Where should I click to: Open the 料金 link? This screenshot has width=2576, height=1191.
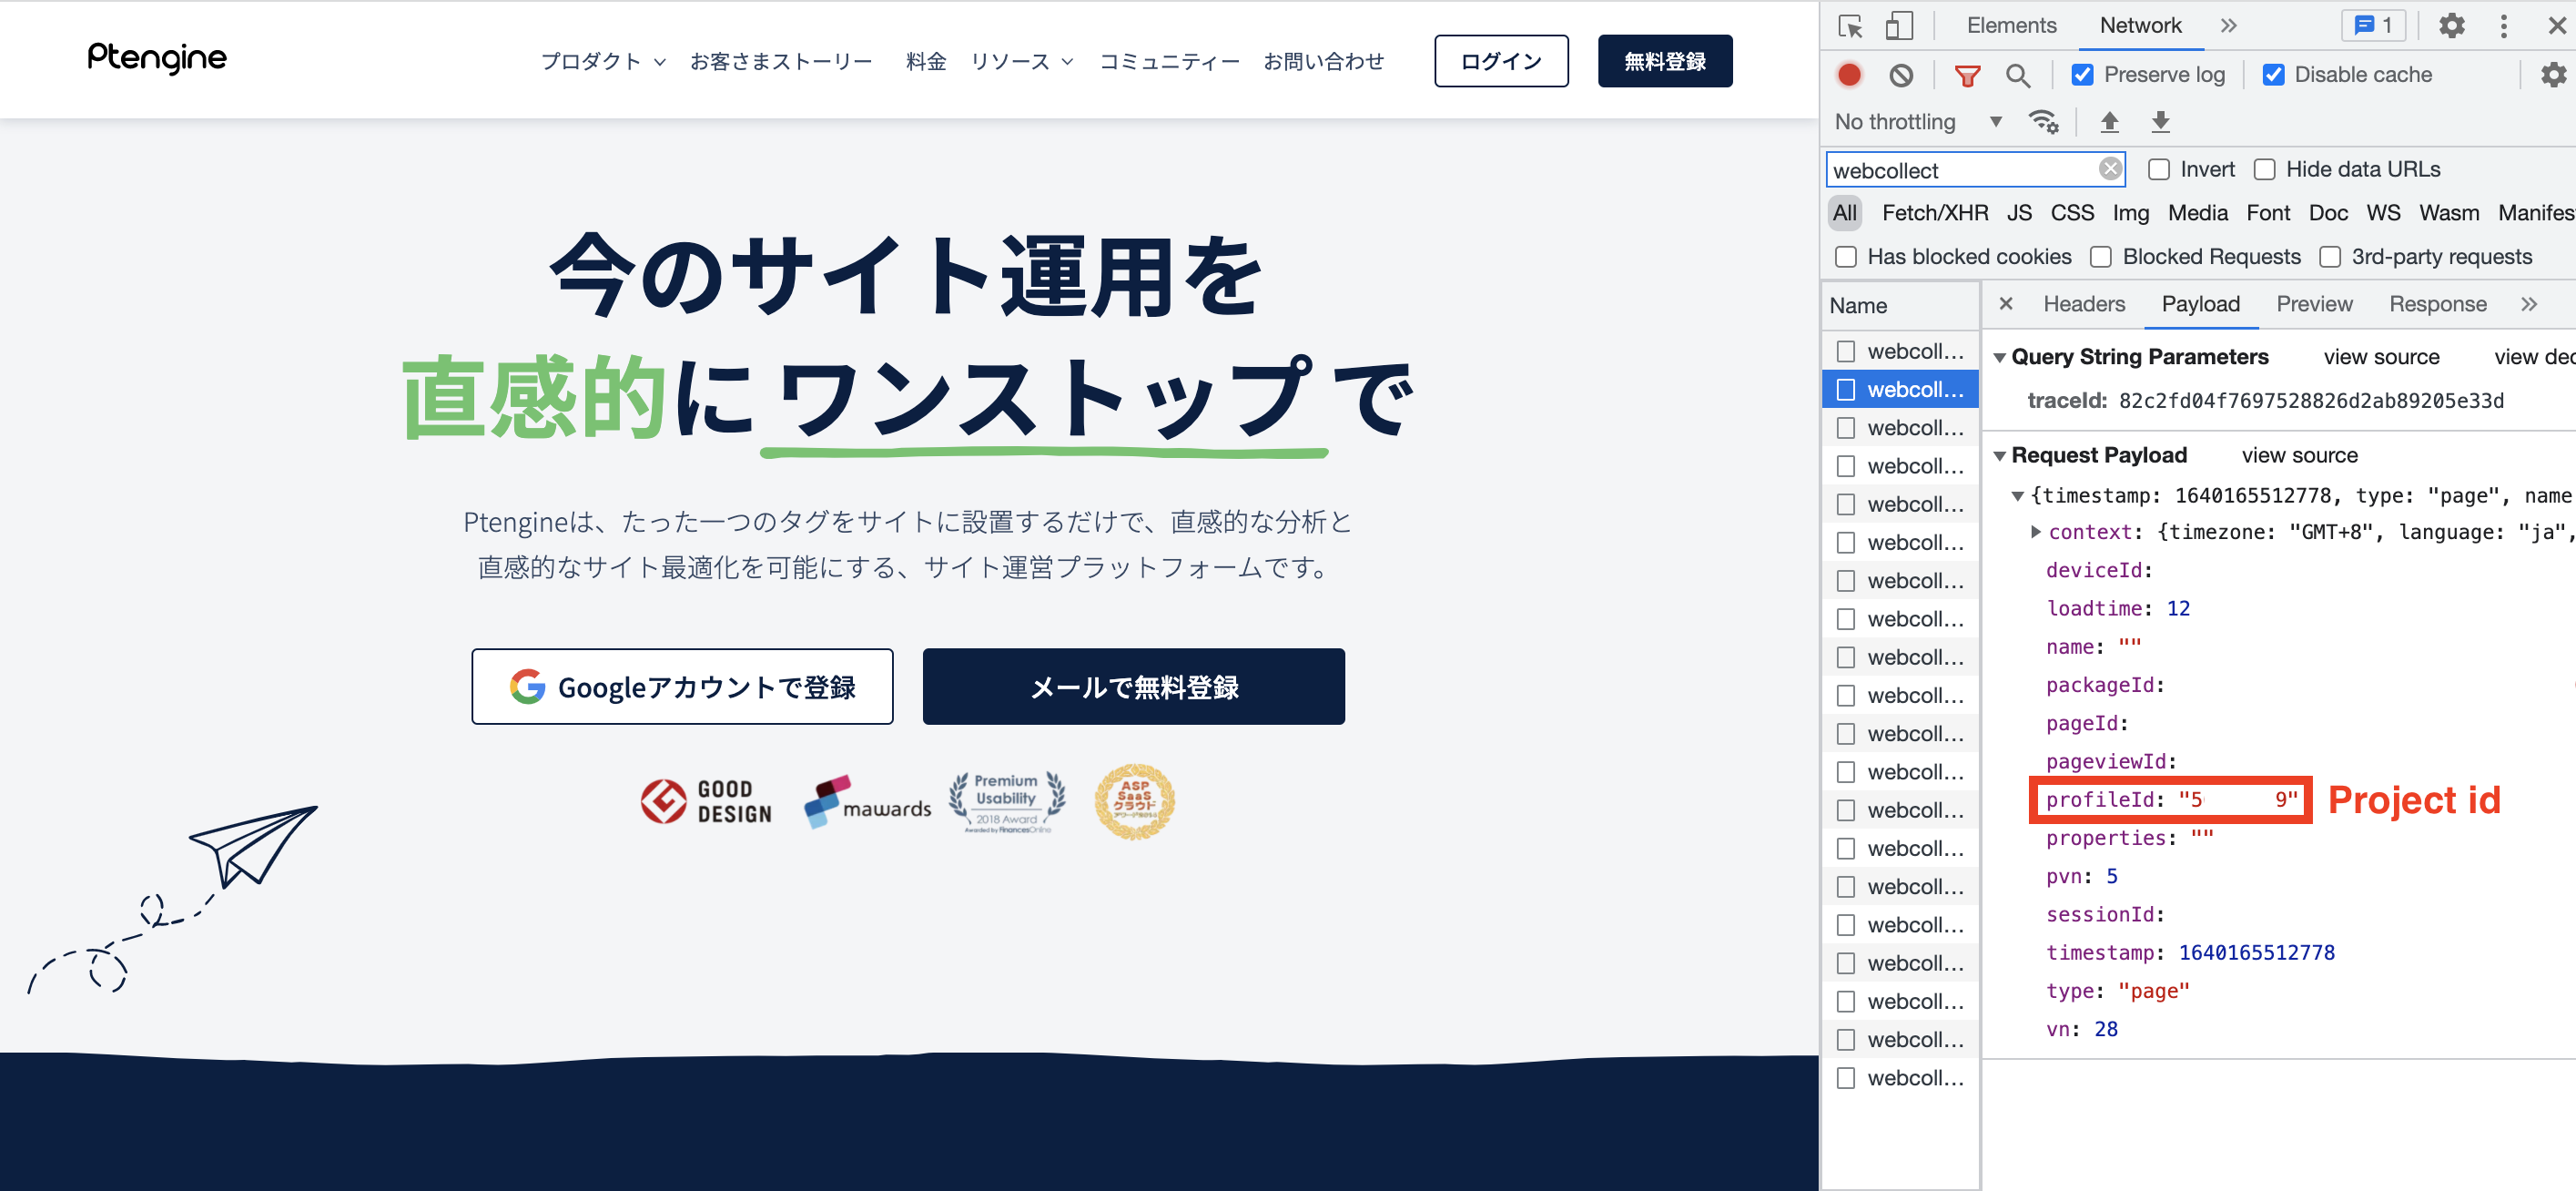click(926, 61)
